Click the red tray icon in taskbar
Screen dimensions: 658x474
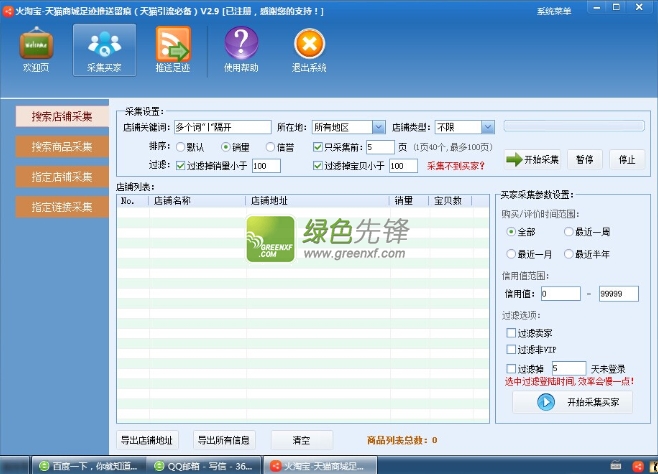(638, 466)
